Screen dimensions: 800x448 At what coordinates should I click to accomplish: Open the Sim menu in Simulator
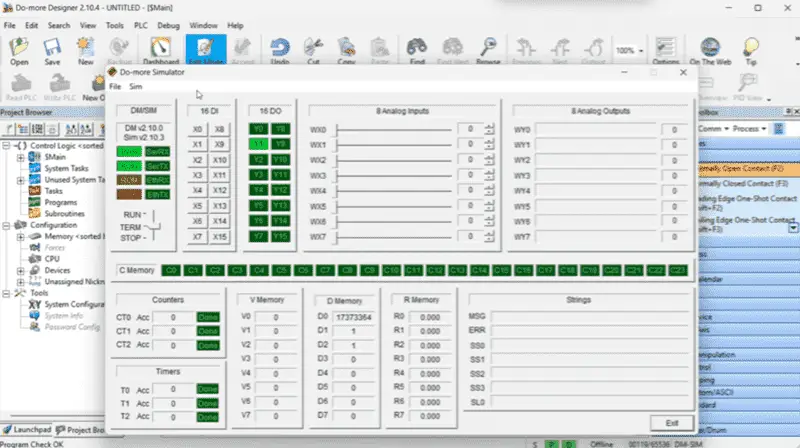point(135,86)
